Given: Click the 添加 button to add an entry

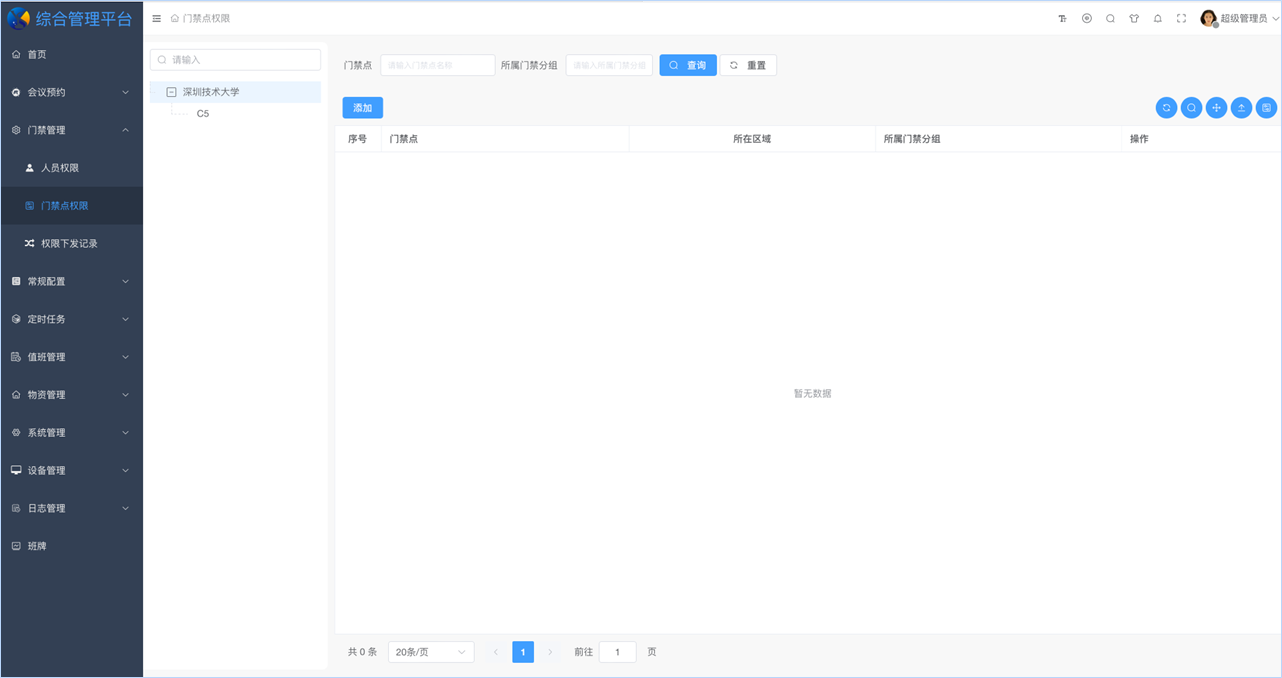Looking at the screenshot, I should click(362, 107).
